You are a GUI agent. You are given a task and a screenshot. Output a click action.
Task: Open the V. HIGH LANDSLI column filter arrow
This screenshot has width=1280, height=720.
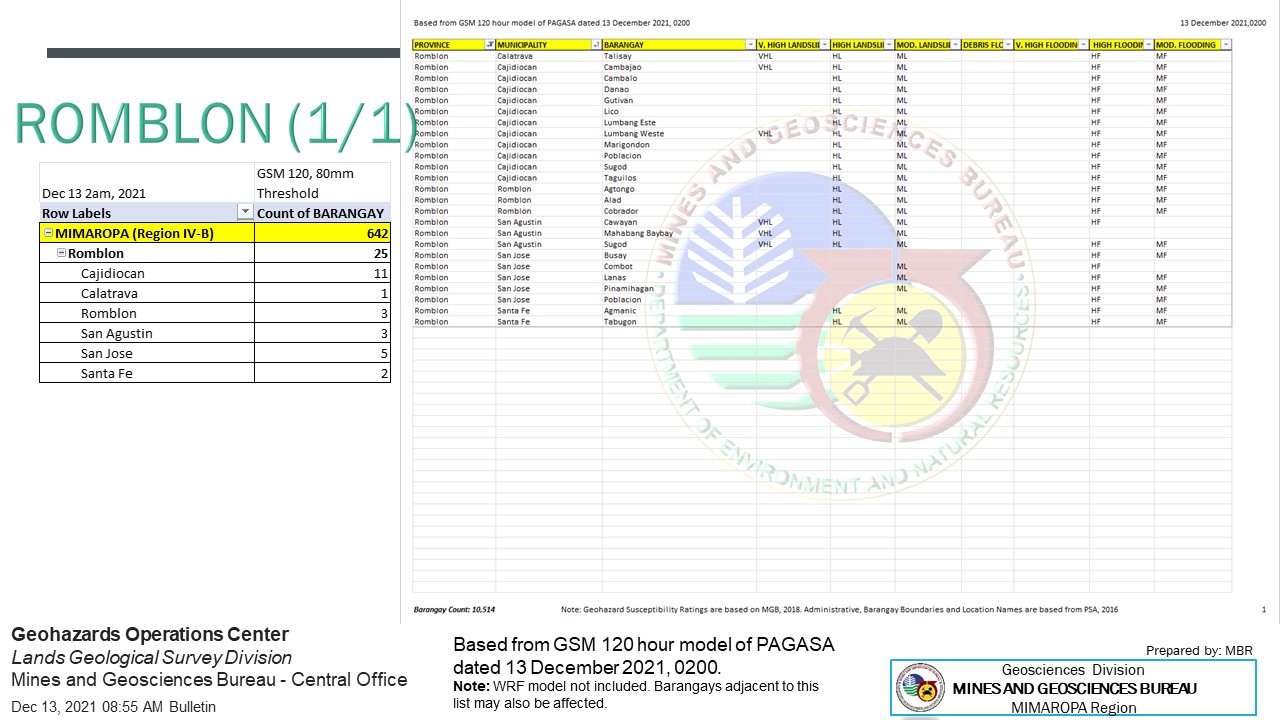pos(825,45)
